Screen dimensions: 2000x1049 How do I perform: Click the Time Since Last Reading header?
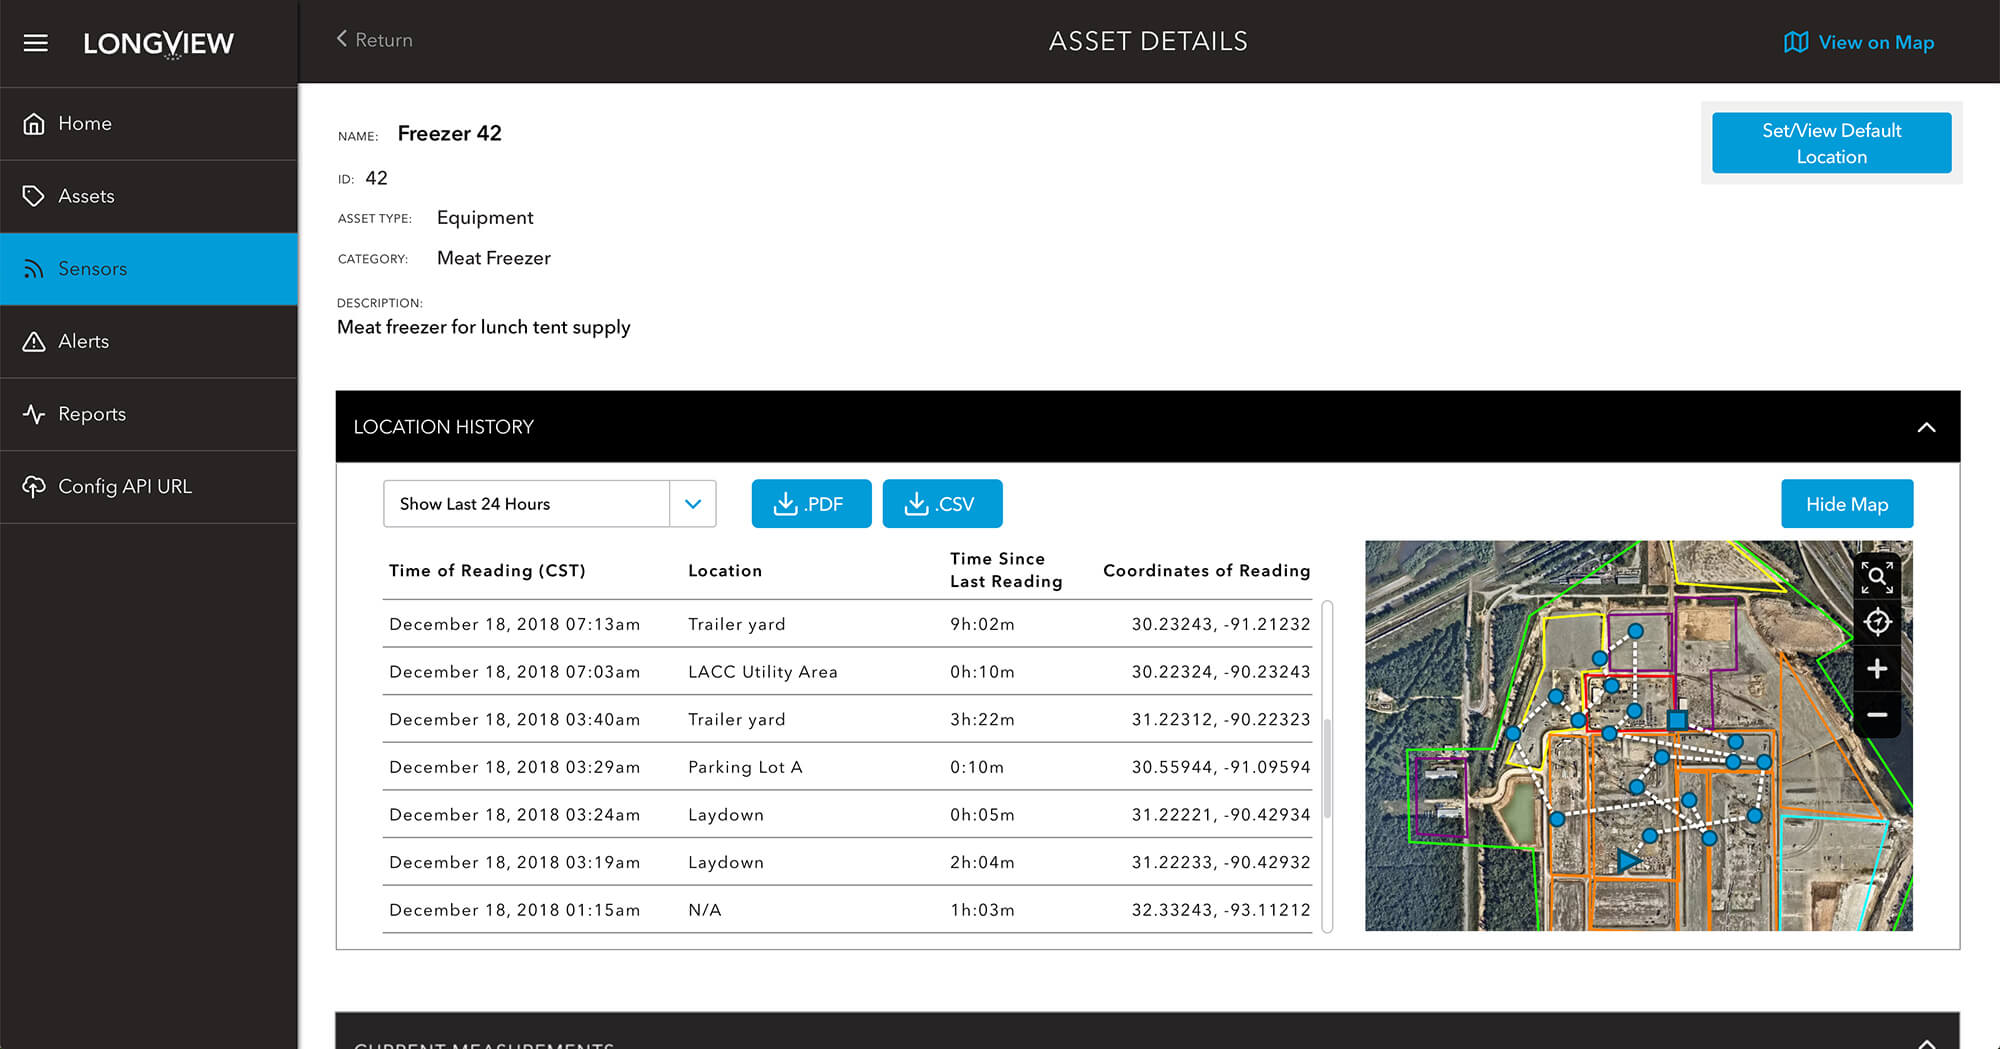click(1006, 570)
